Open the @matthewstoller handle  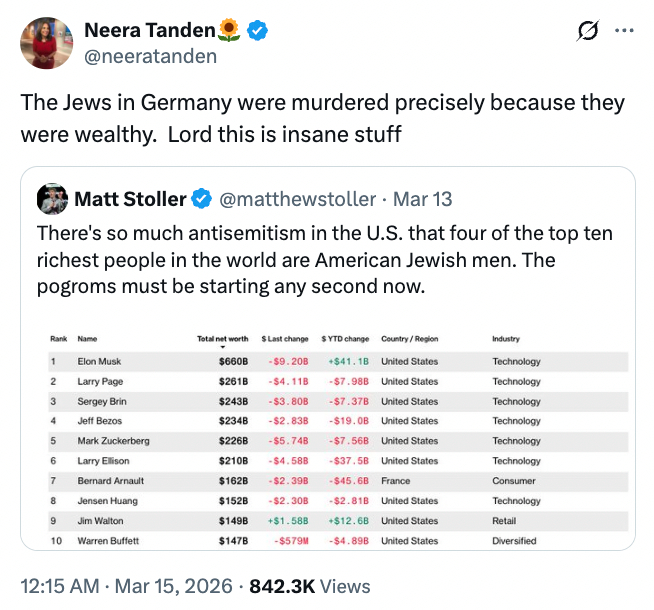click(297, 199)
